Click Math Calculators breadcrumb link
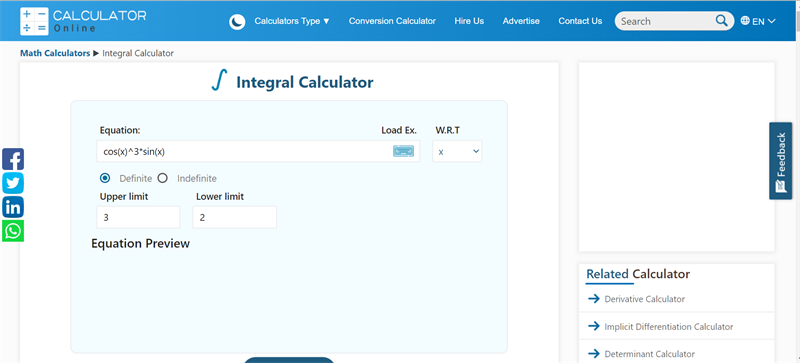This screenshot has width=800, height=363. pos(55,53)
